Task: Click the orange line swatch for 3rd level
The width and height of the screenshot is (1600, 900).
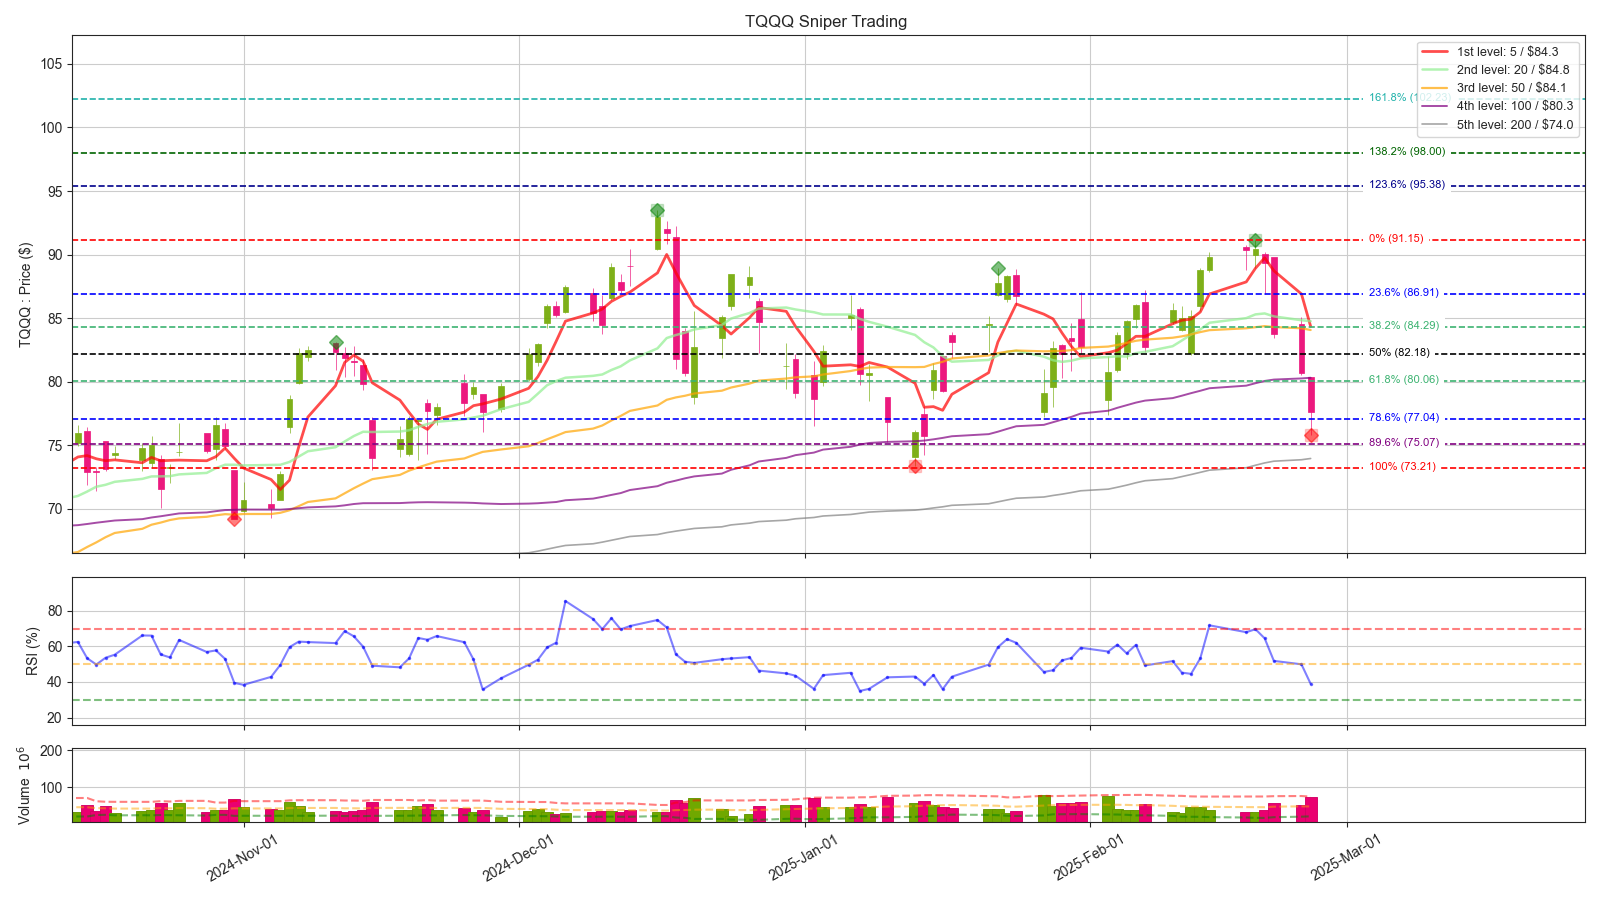Action: click(1434, 89)
